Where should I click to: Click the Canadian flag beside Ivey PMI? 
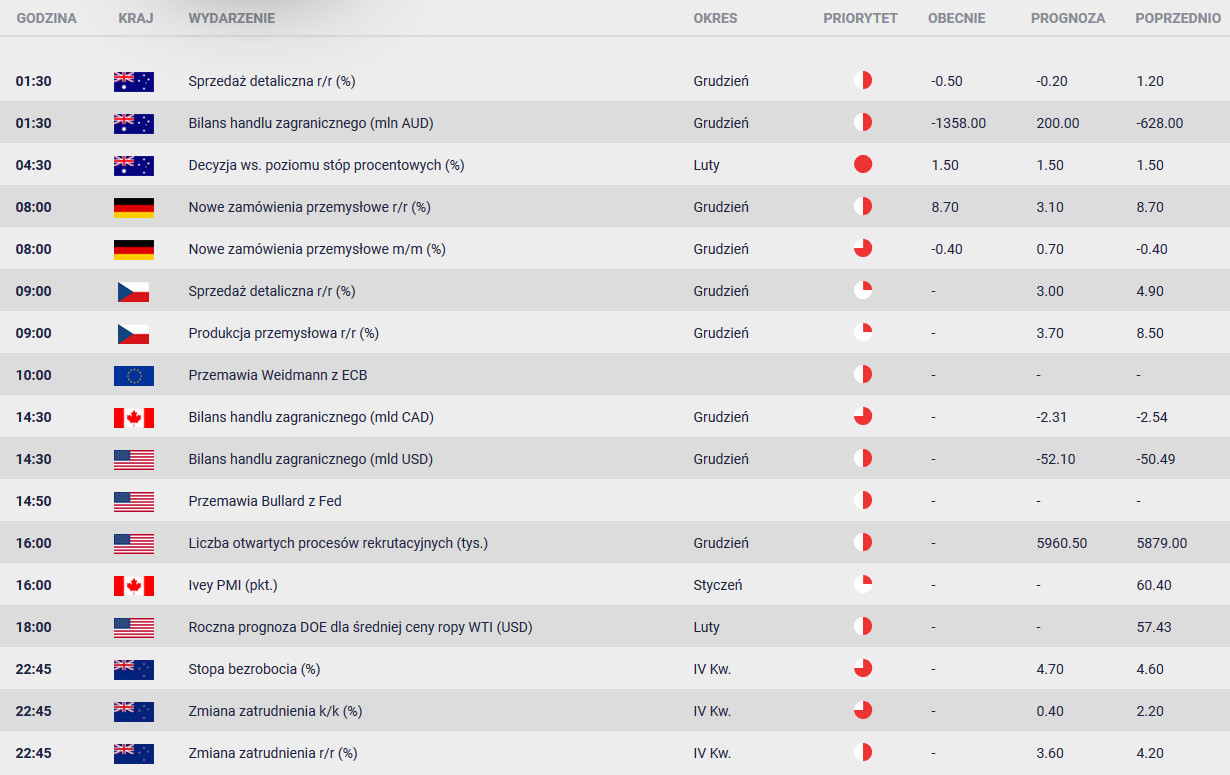point(134,585)
